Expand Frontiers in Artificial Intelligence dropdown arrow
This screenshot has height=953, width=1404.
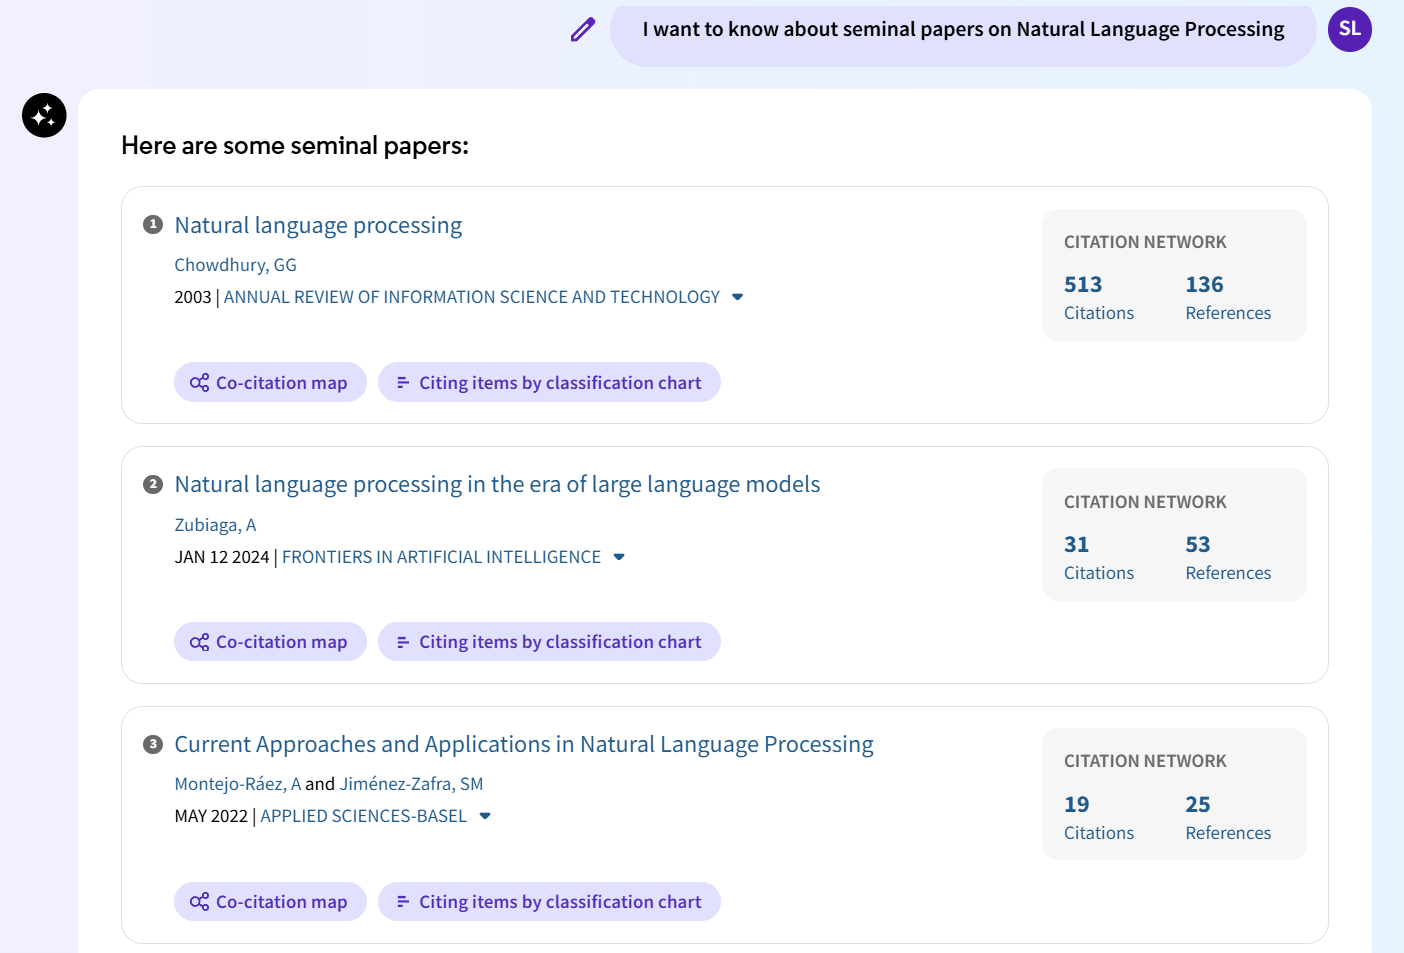619,557
